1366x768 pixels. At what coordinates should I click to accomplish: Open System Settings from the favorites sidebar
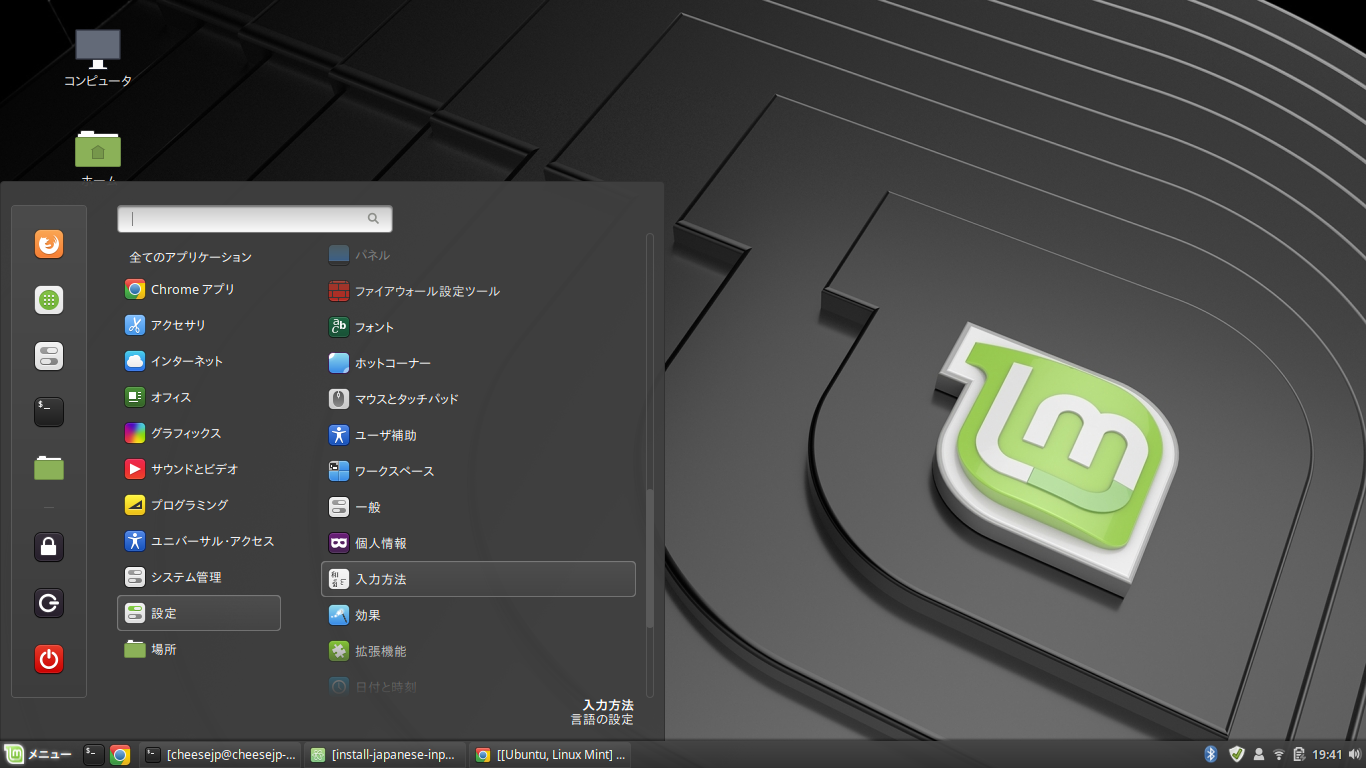(x=49, y=356)
